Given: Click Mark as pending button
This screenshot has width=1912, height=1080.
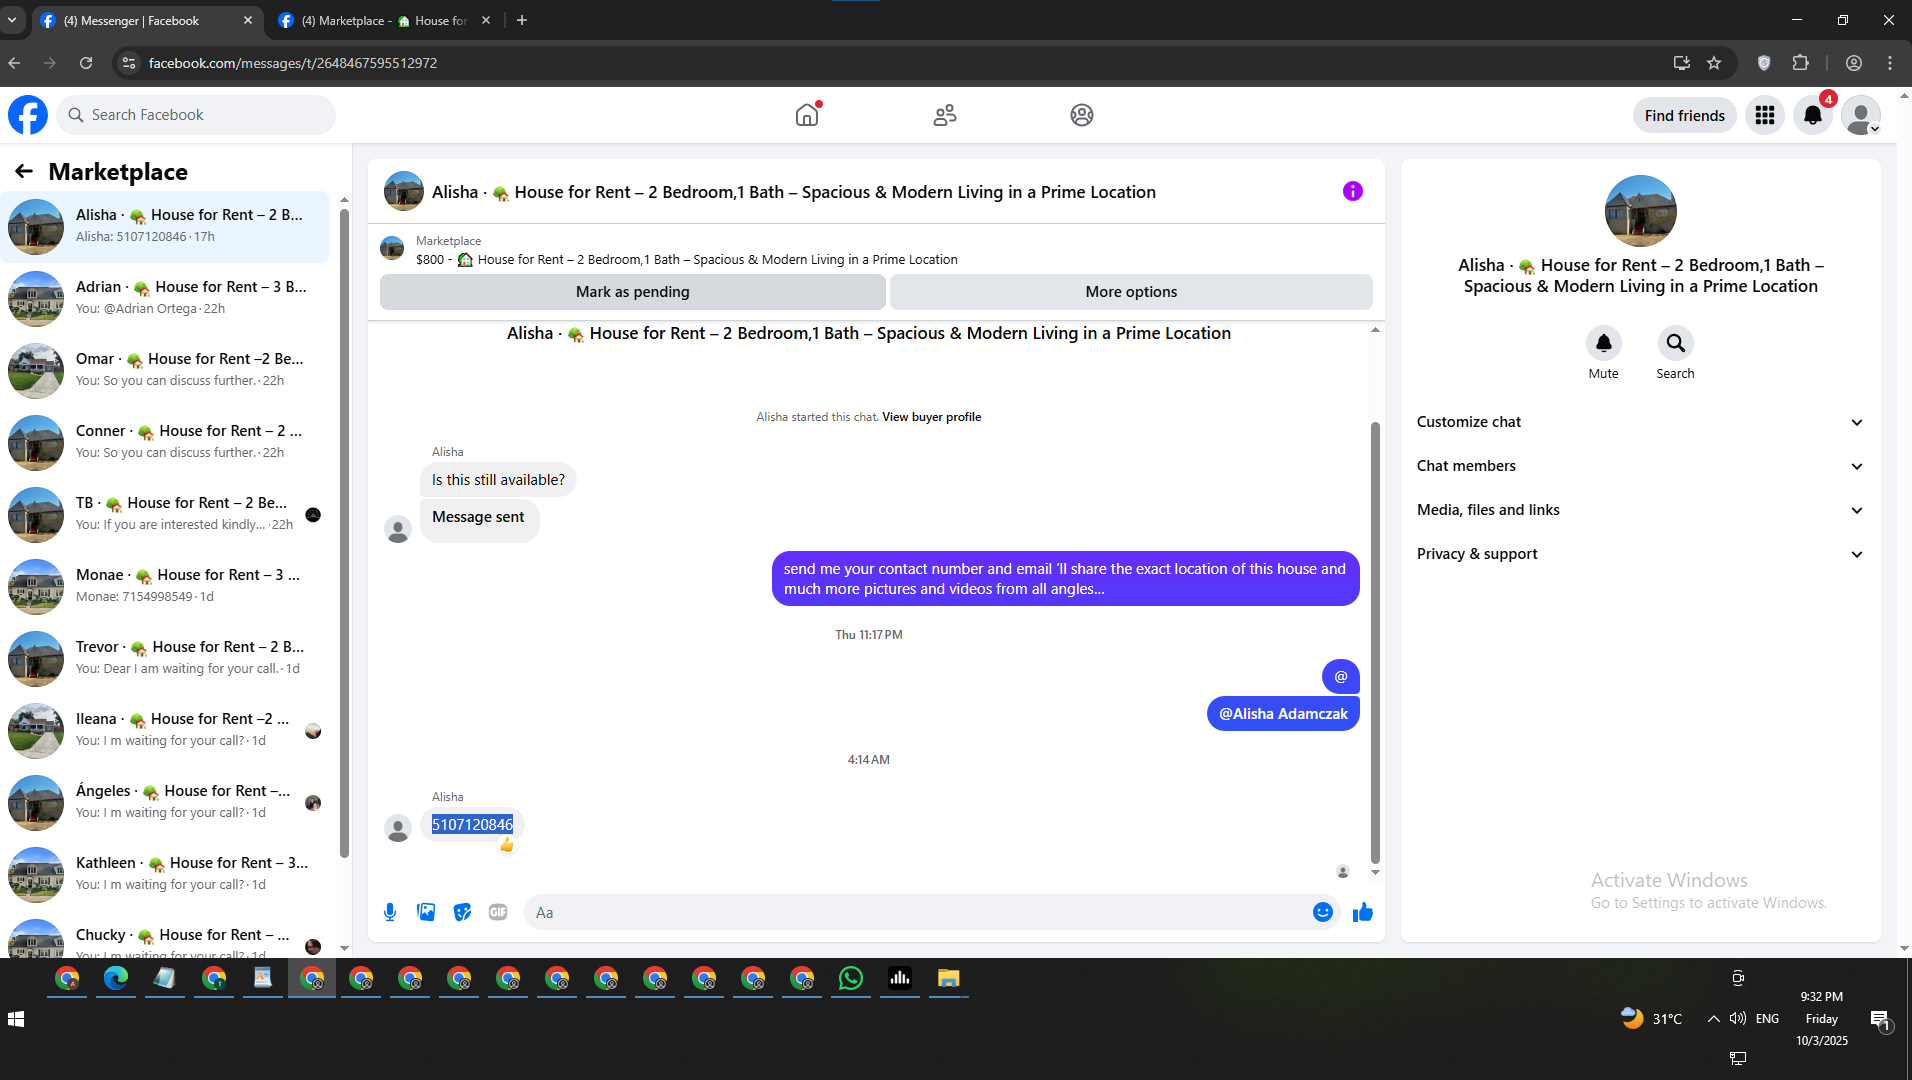Looking at the screenshot, I should pos(633,292).
